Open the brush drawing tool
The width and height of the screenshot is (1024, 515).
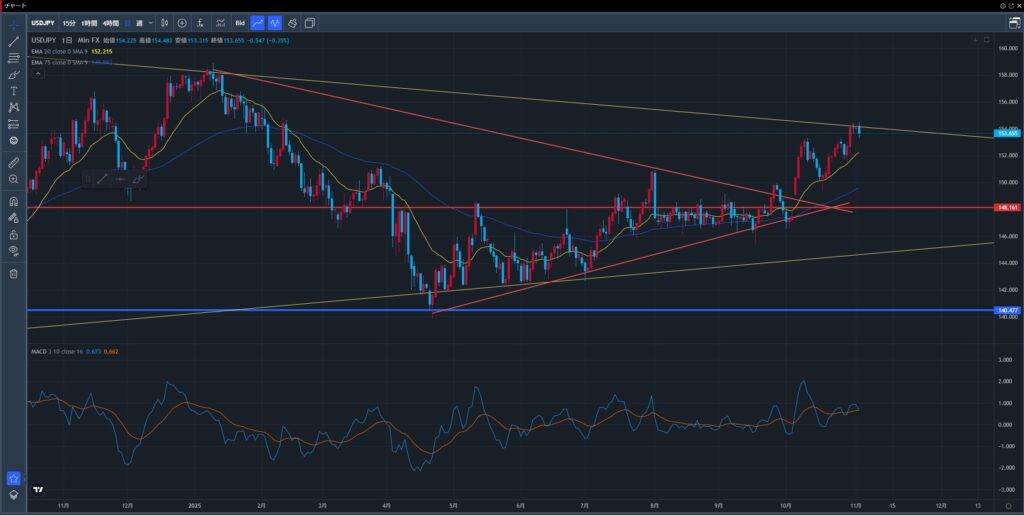point(14,74)
